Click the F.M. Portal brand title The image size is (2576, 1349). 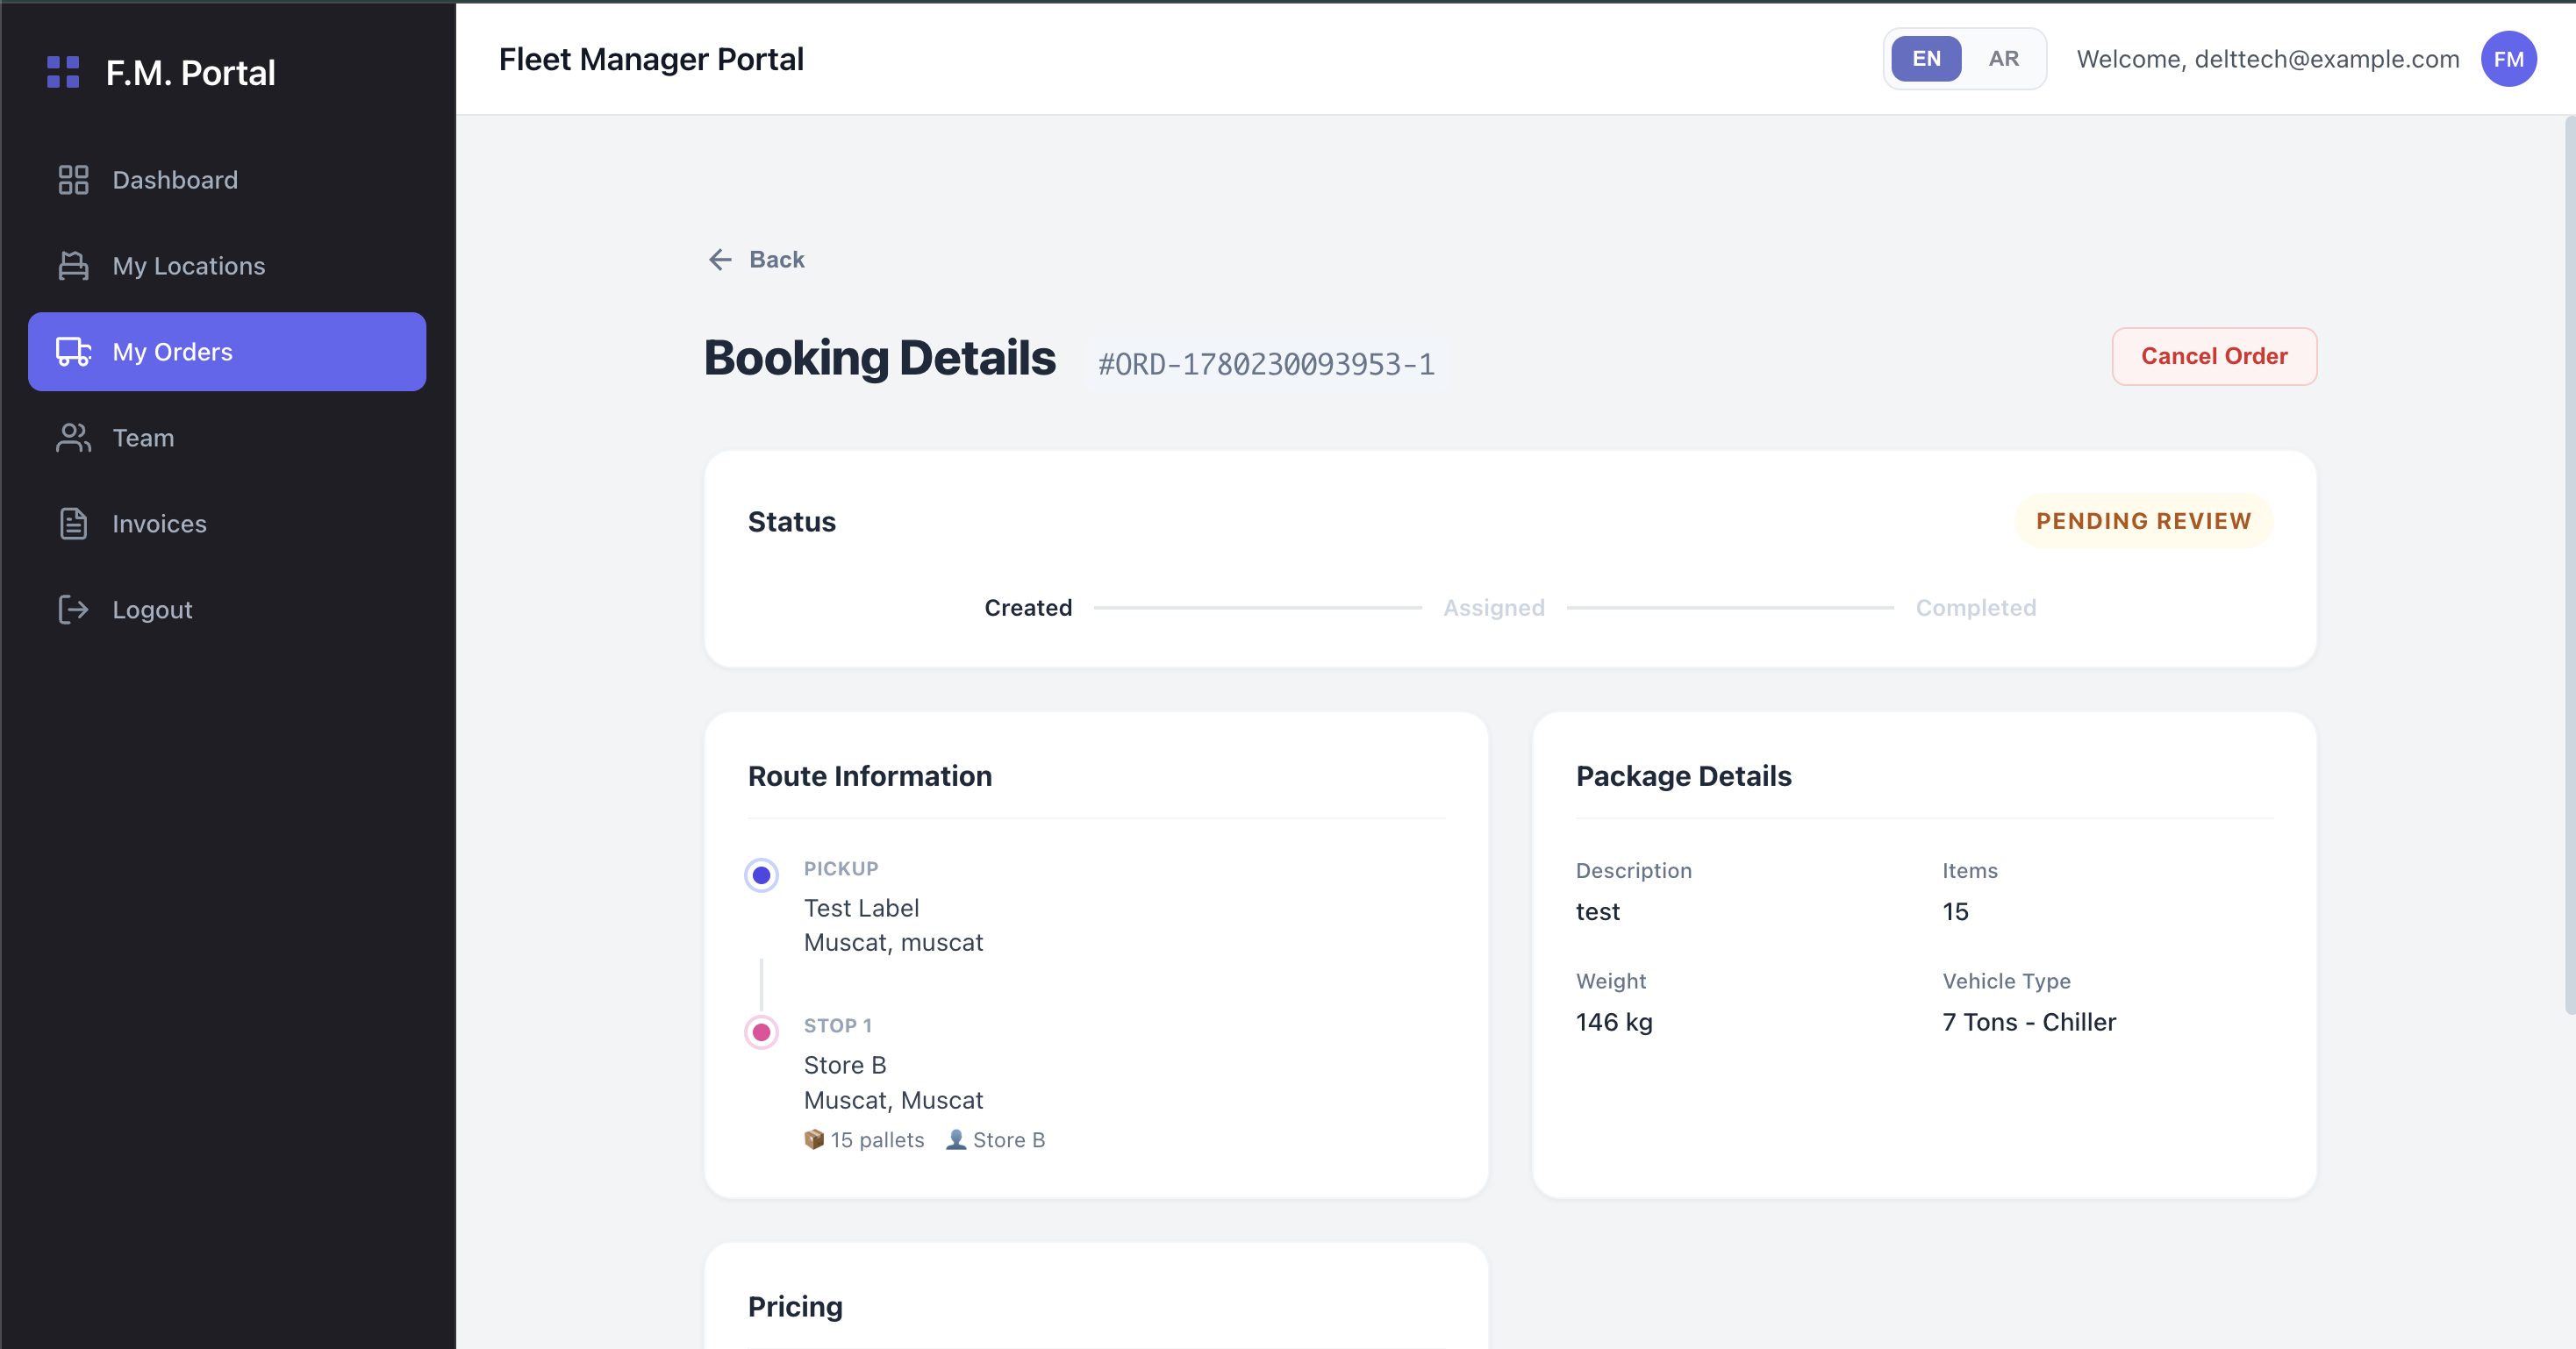click(x=190, y=73)
